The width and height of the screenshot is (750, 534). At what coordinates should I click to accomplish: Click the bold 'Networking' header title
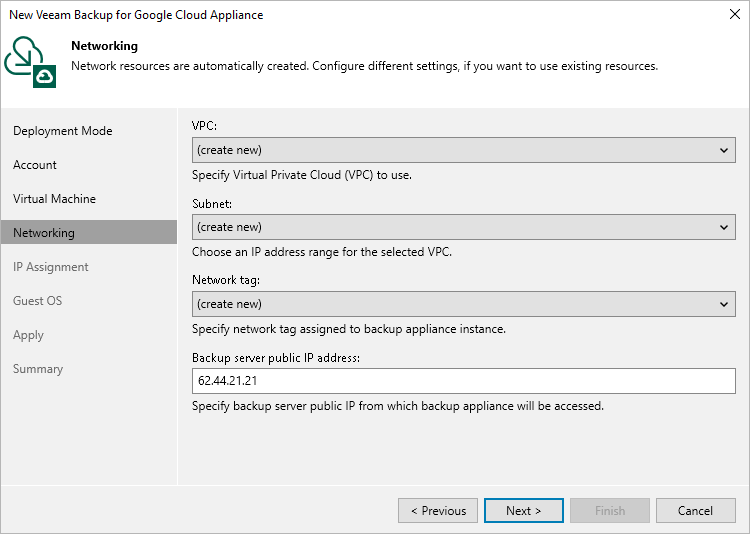pyautogui.click(x=104, y=46)
